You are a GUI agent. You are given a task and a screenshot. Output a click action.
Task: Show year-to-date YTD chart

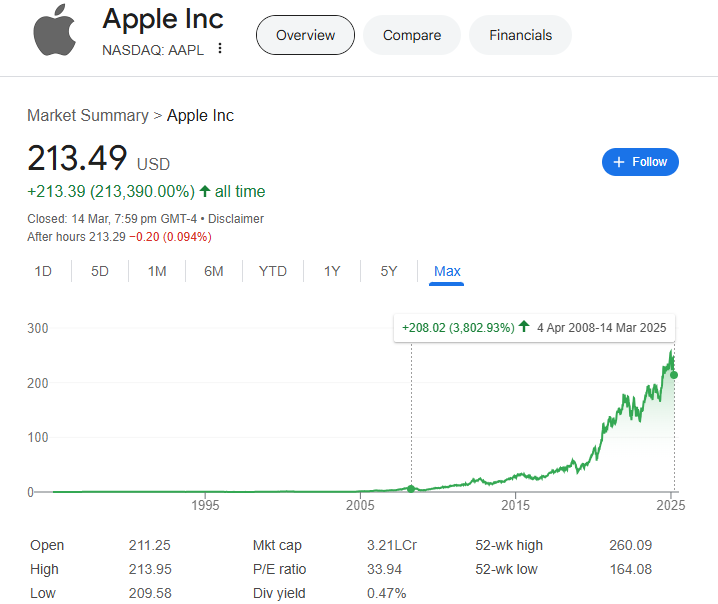[x=272, y=271]
